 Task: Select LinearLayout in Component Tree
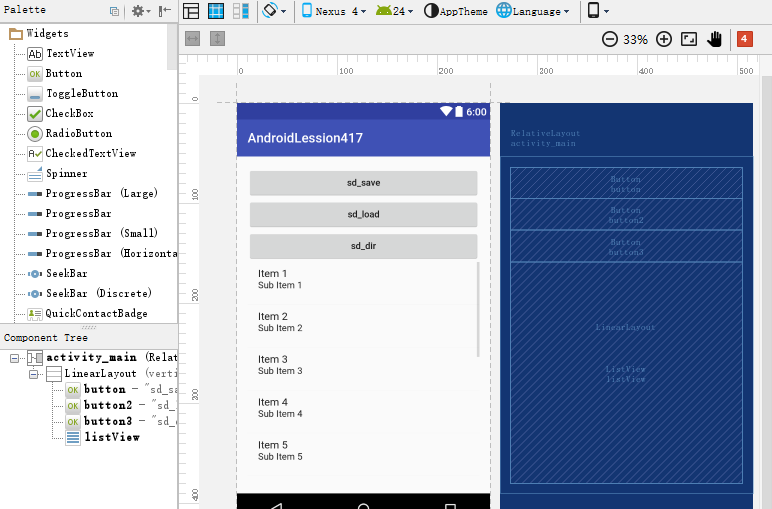(111, 374)
